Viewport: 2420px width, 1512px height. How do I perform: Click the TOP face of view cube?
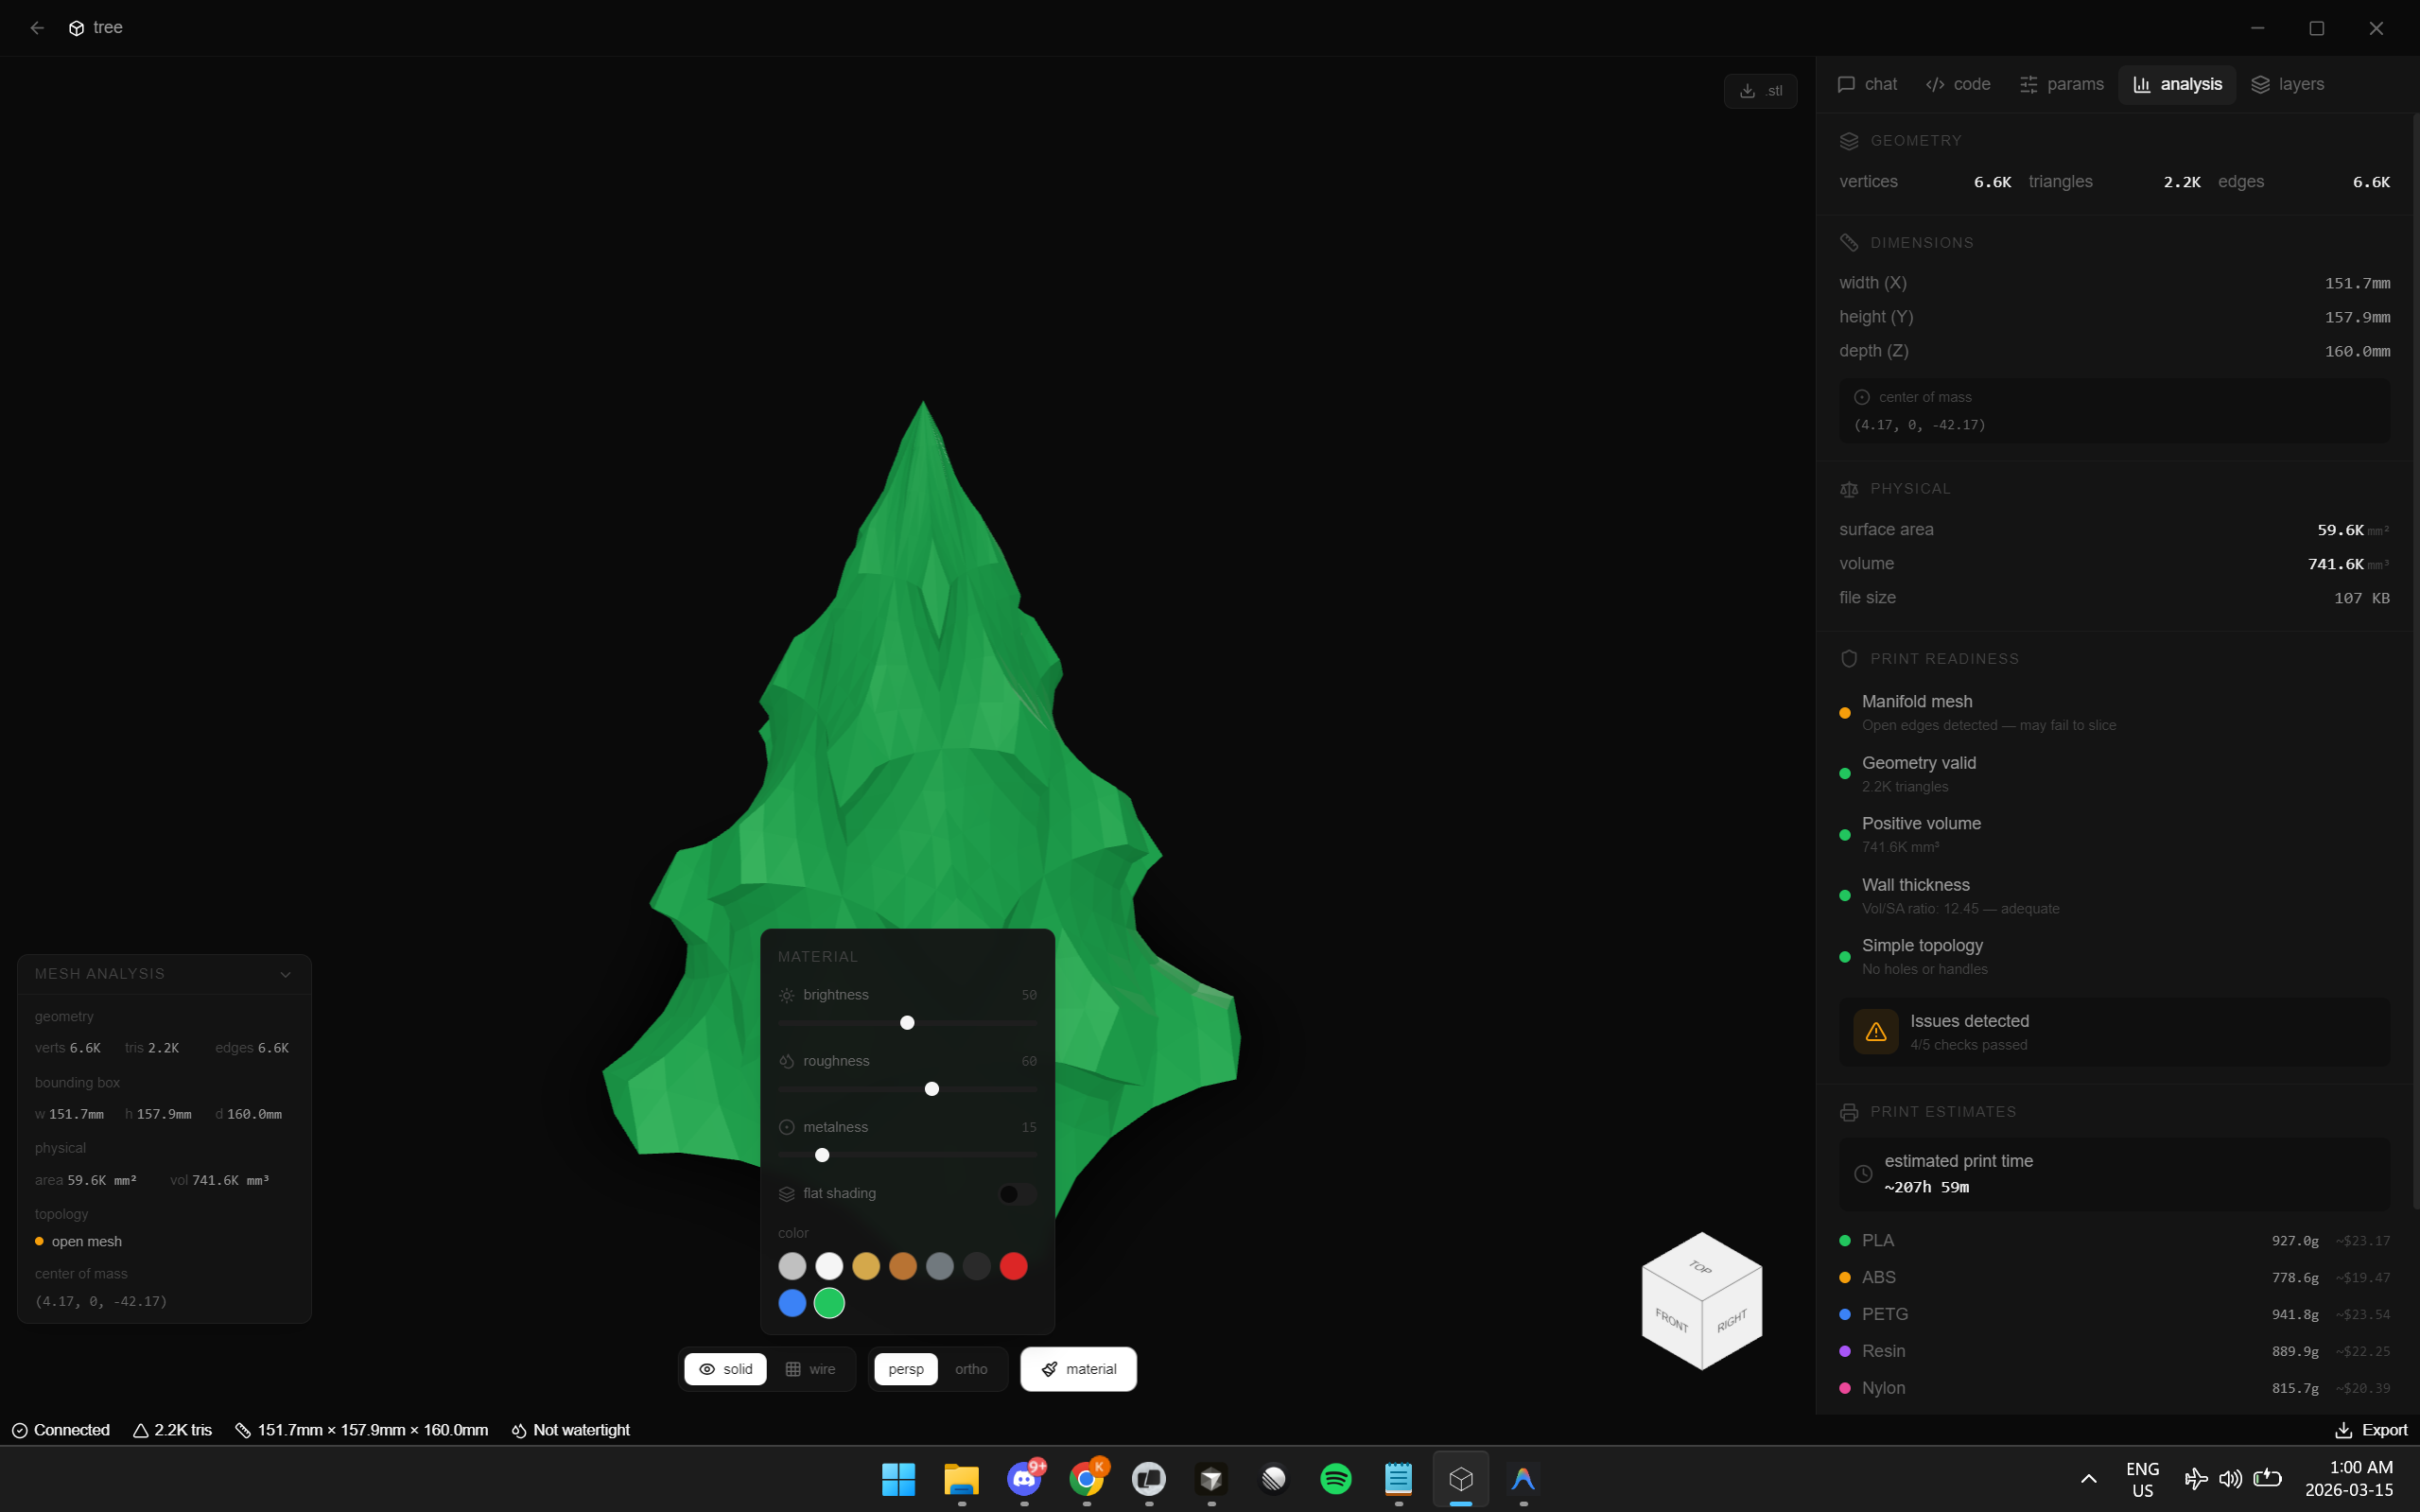(x=1701, y=1266)
